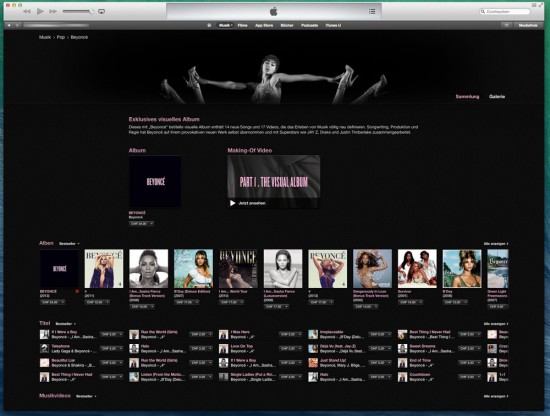Click the Listen (From the Motion...) song artwork
550x416 pixels.
coord(134,377)
